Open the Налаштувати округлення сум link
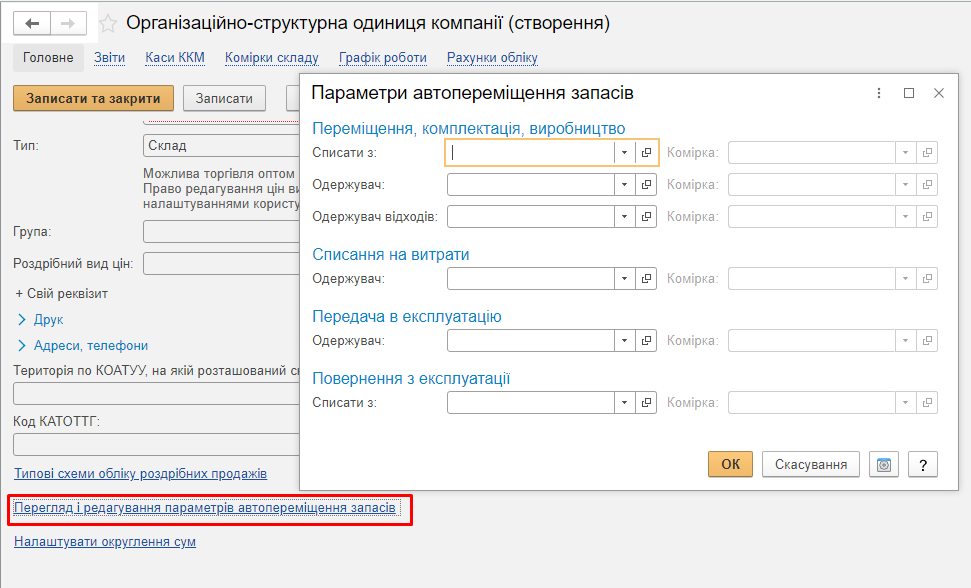971x588 pixels. click(105, 542)
